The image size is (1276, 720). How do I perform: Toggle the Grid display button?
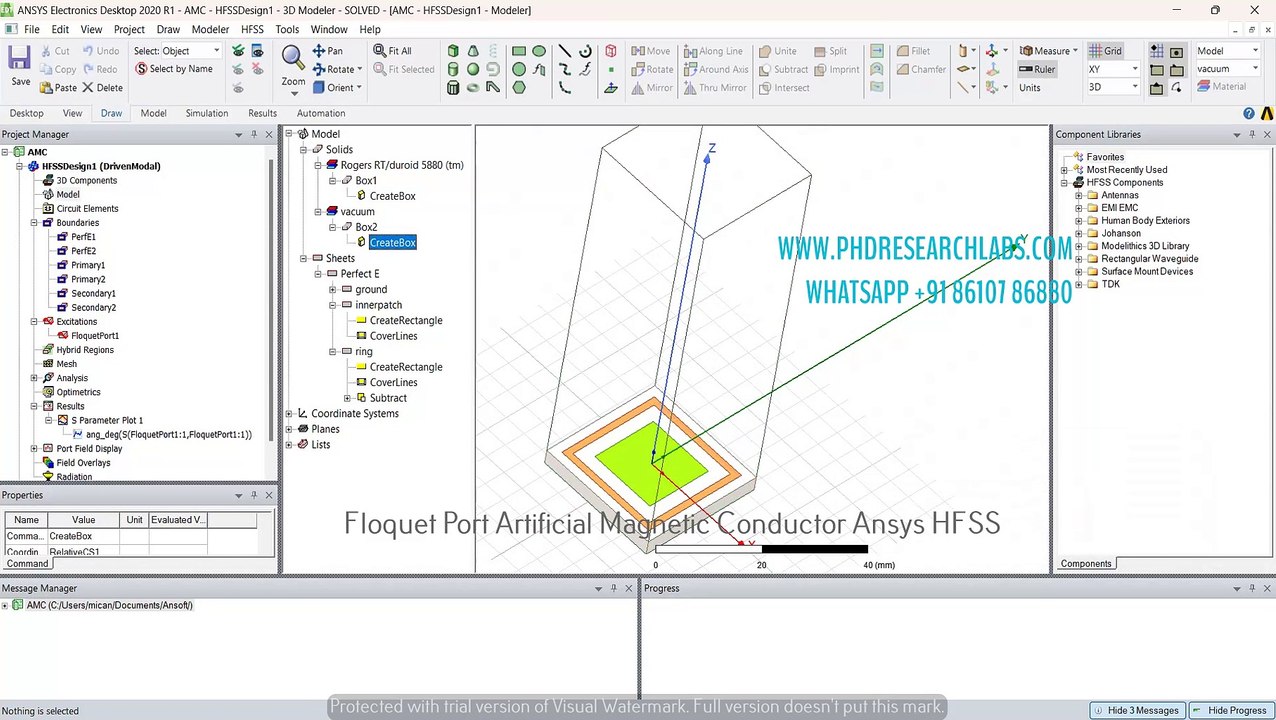pyautogui.click(x=1105, y=51)
